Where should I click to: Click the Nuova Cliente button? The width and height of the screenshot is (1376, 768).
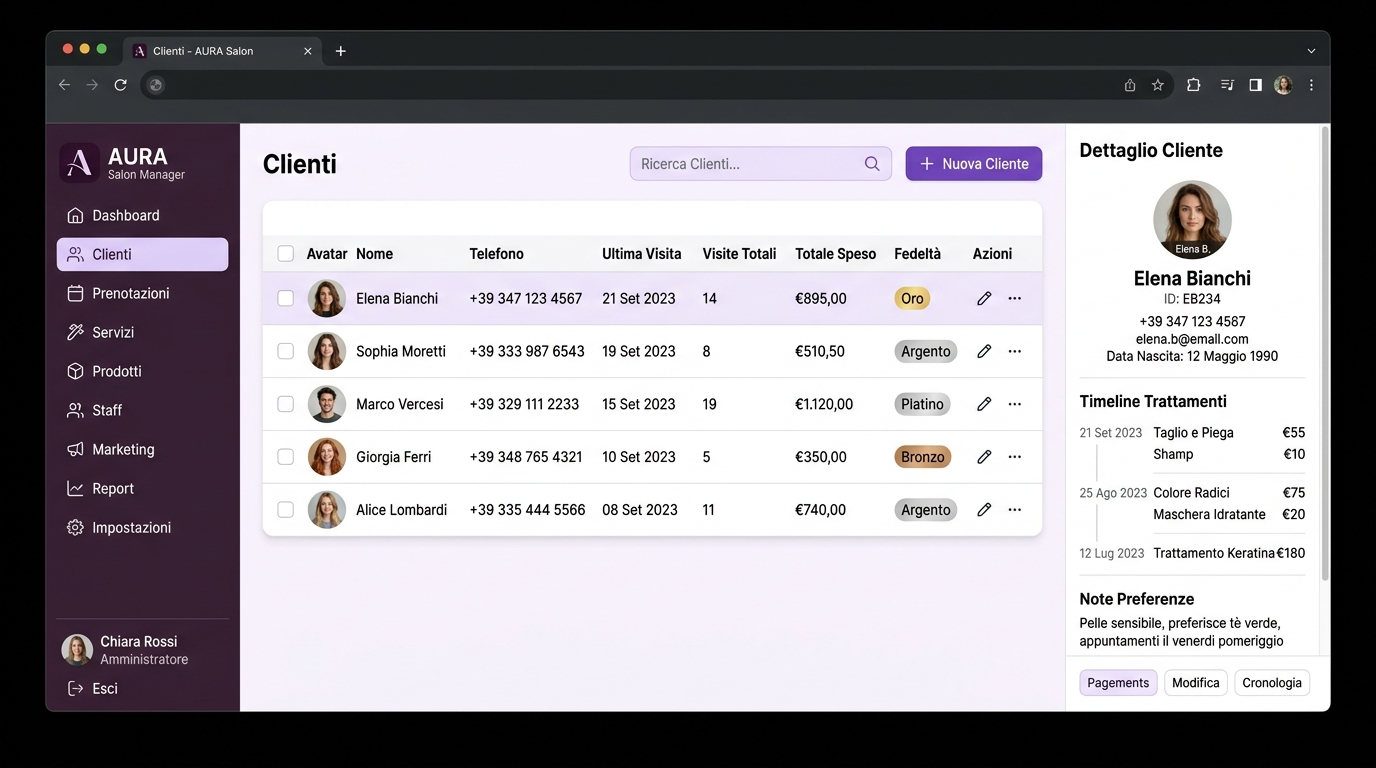pyautogui.click(x=974, y=164)
